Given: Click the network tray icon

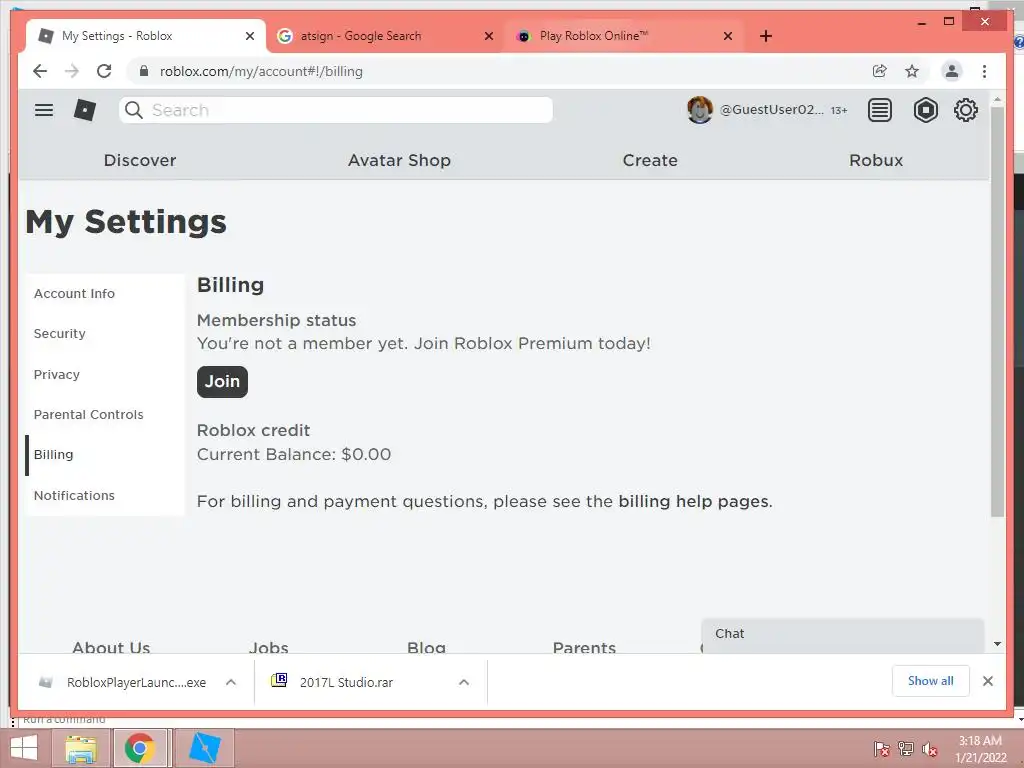Looking at the screenshot, I should pos(906,748).
